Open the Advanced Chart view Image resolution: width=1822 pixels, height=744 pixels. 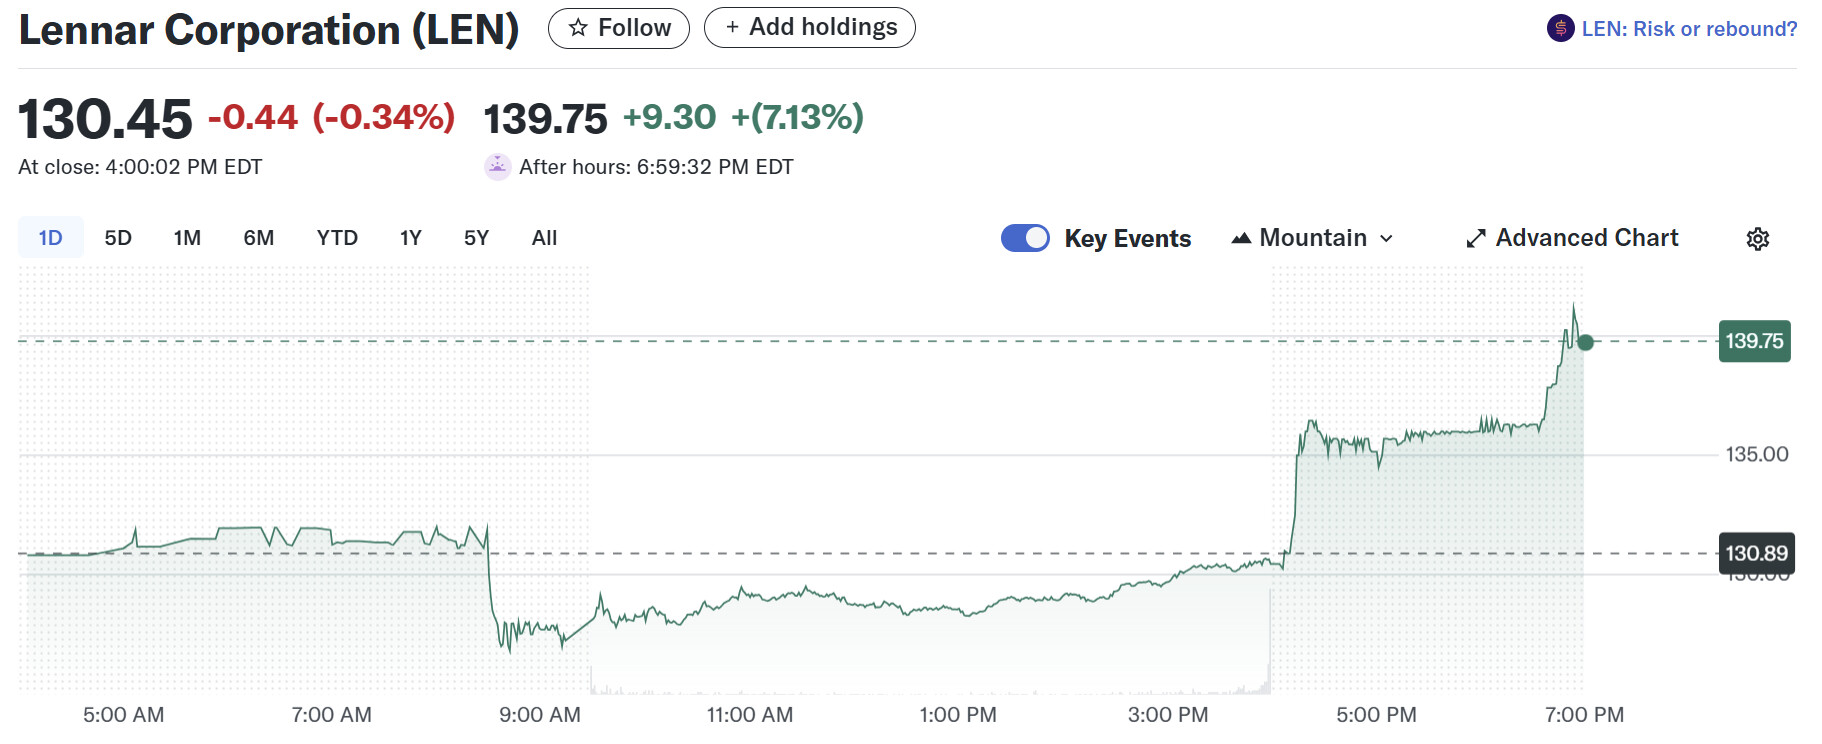[1586, 238]
